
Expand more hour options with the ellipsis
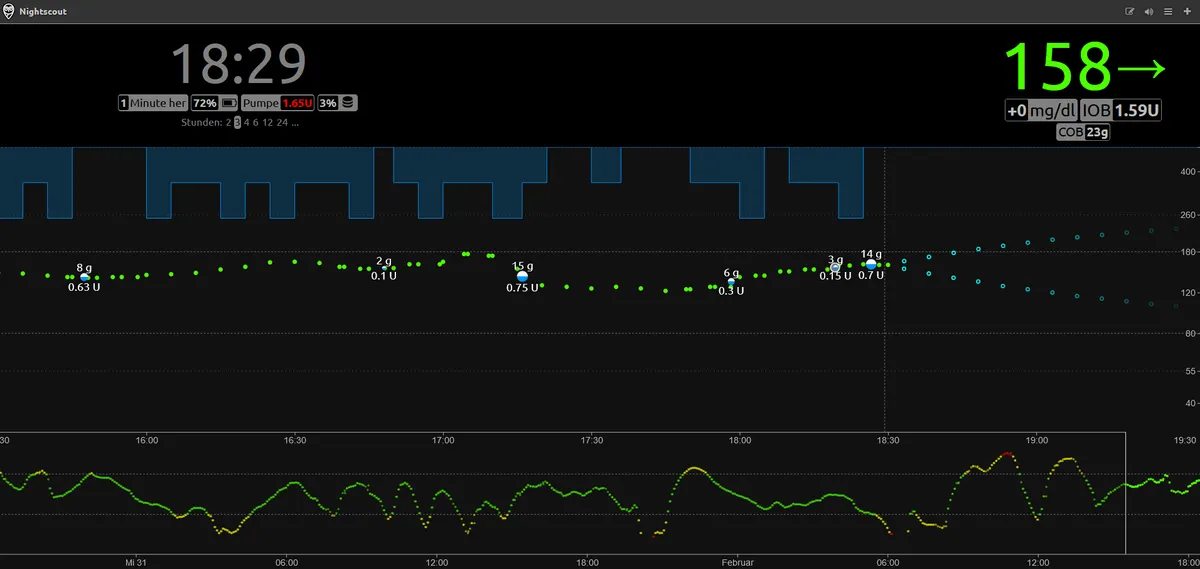295,123
